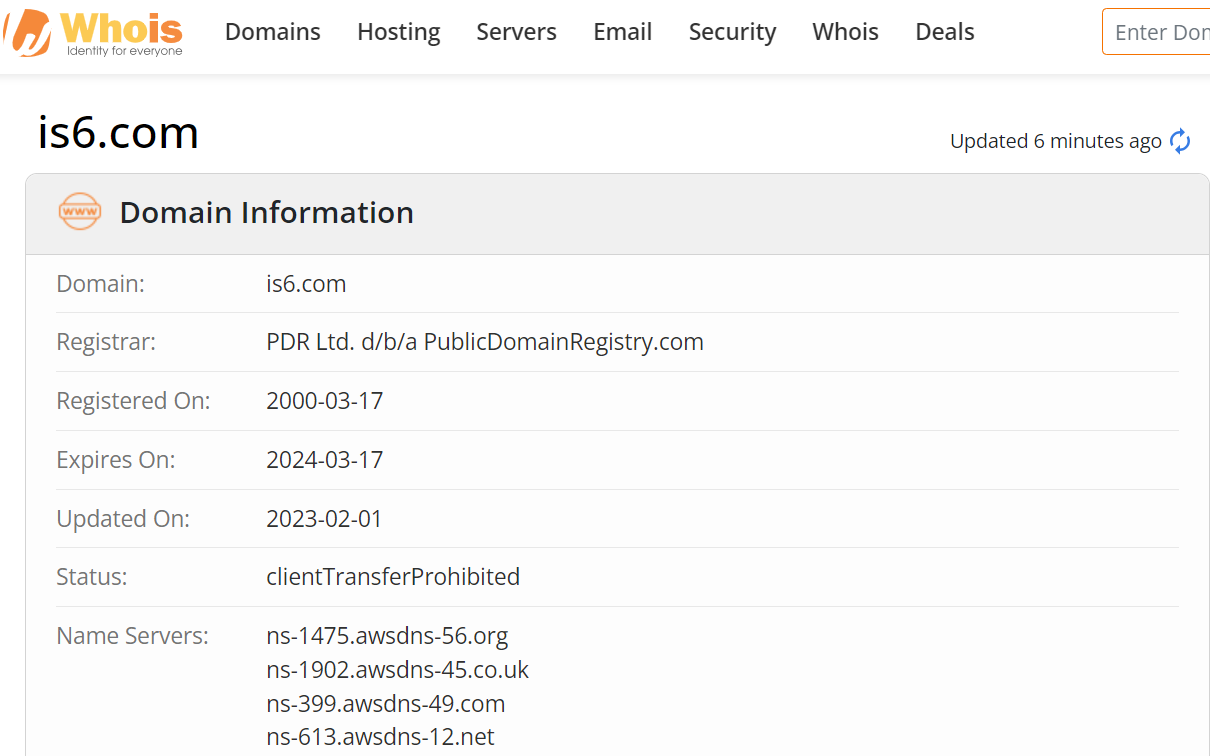Viewport: 1210px width, 756px height.
Task: Click the registrar PublicDomainRegistry.com text
Action: [564, 342]
